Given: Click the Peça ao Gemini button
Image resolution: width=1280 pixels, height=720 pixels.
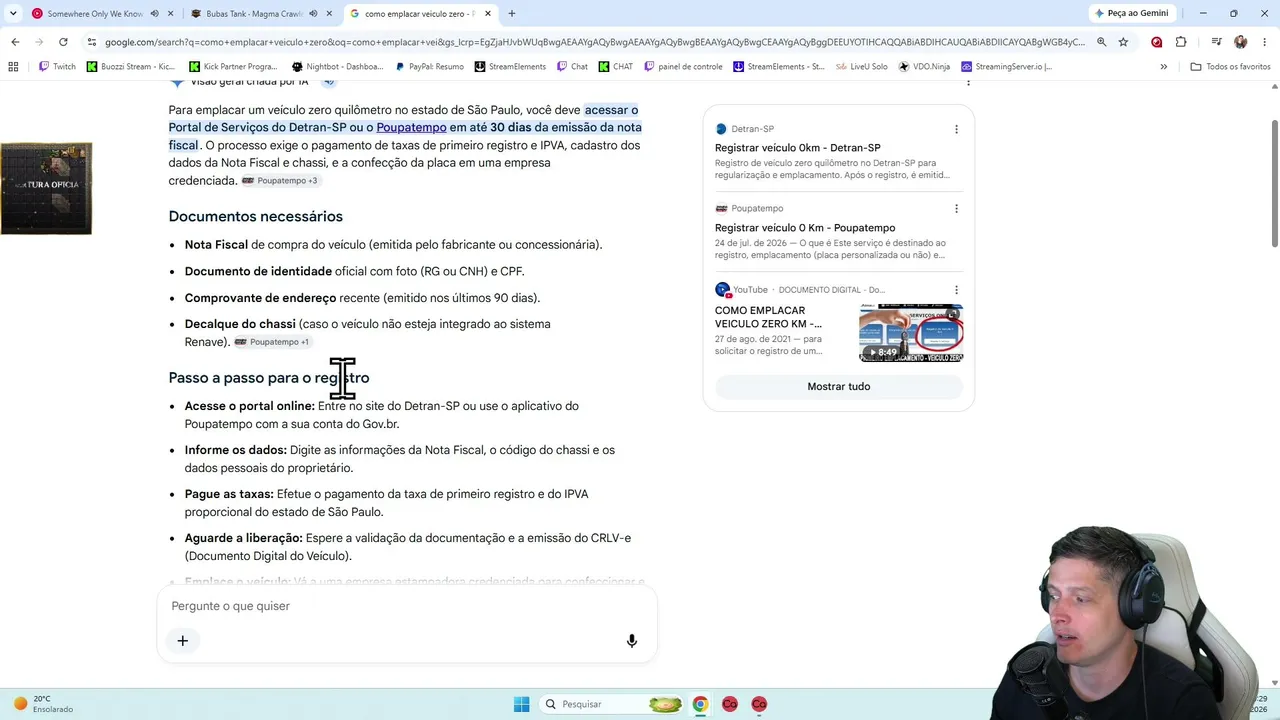Looking at the screenshot, I should pos(1131,14).
